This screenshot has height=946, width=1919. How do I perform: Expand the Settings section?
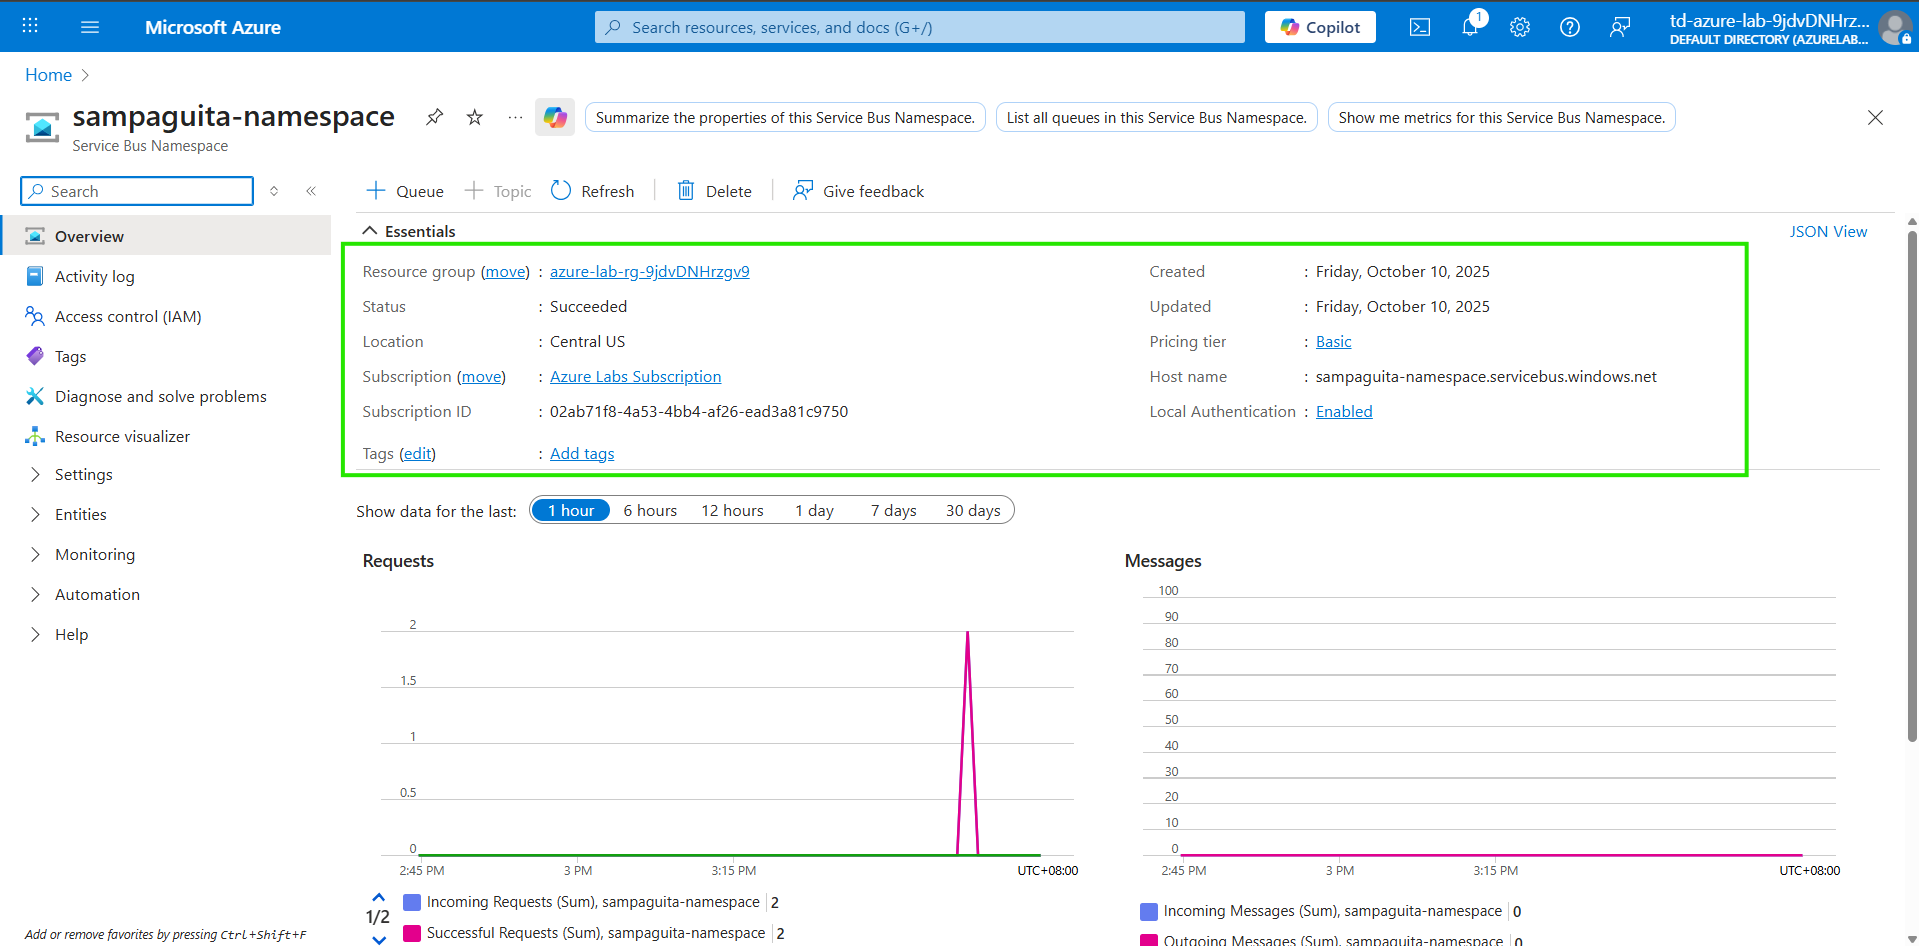(83, 474)
